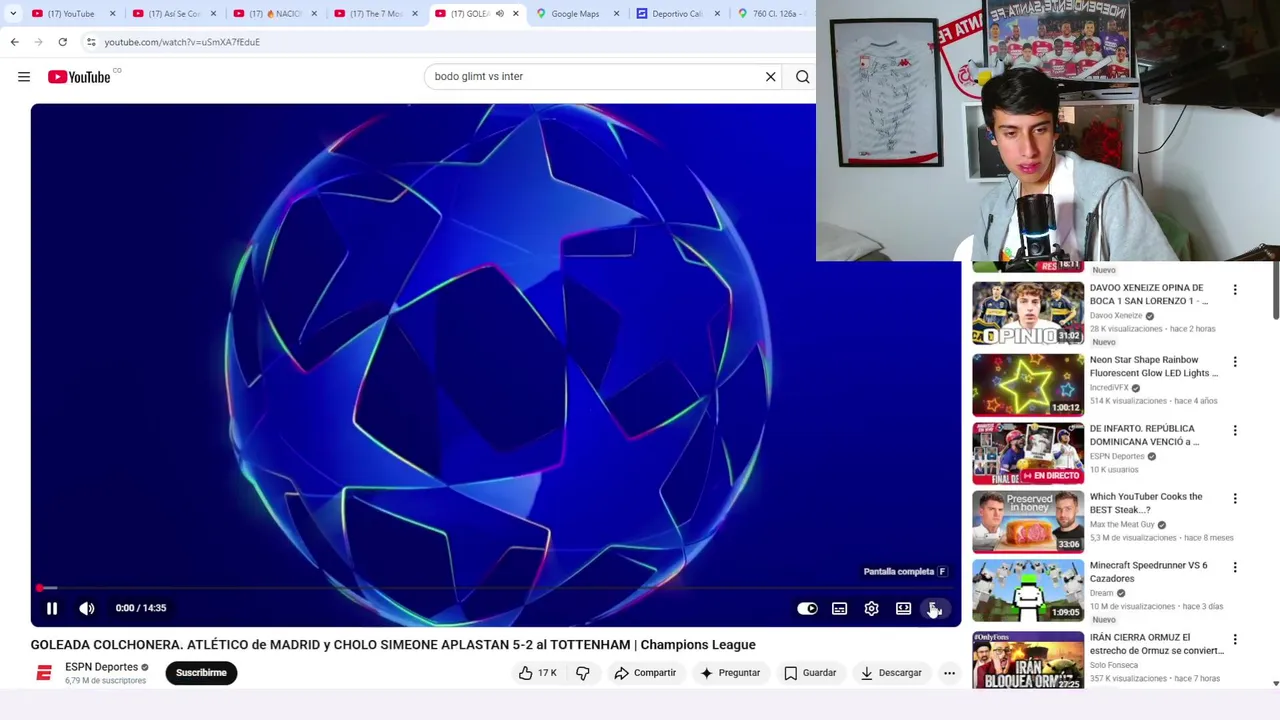
Task: Open options menu for Best Steak video
Action: 1235,499
